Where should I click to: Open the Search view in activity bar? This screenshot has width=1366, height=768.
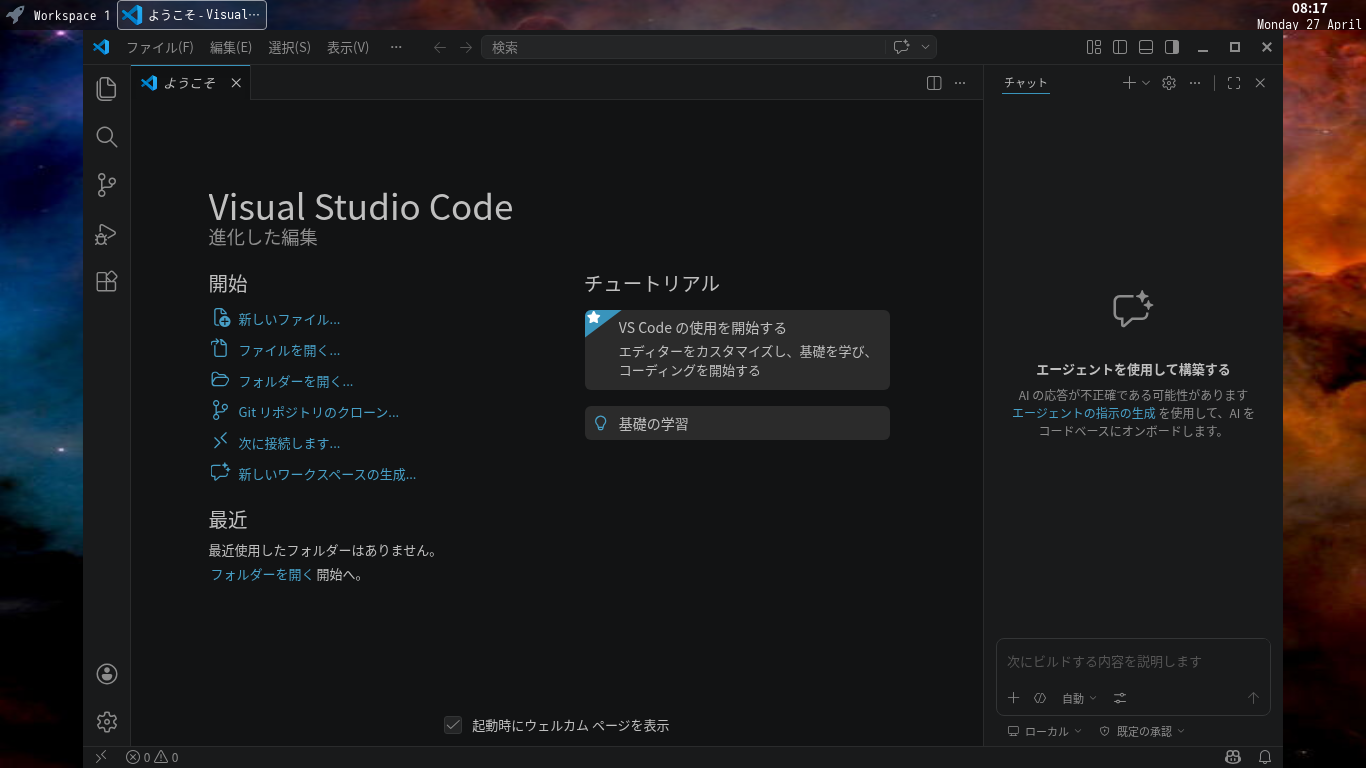pos(107,137)
